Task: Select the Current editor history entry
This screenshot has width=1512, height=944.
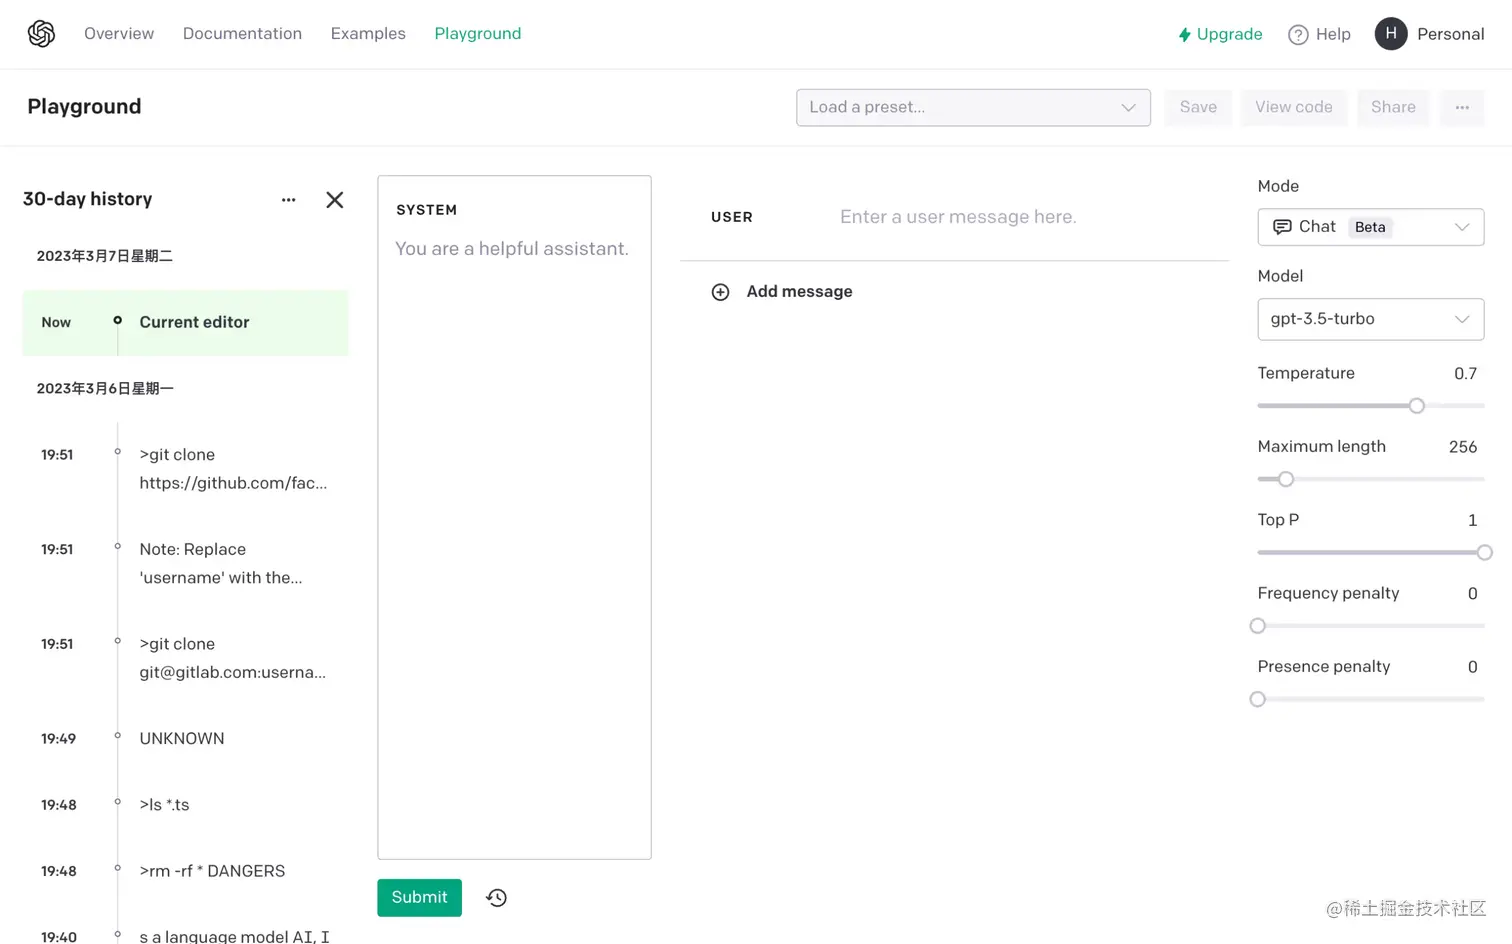Action: pyautogui.click(x=185, y=323)
